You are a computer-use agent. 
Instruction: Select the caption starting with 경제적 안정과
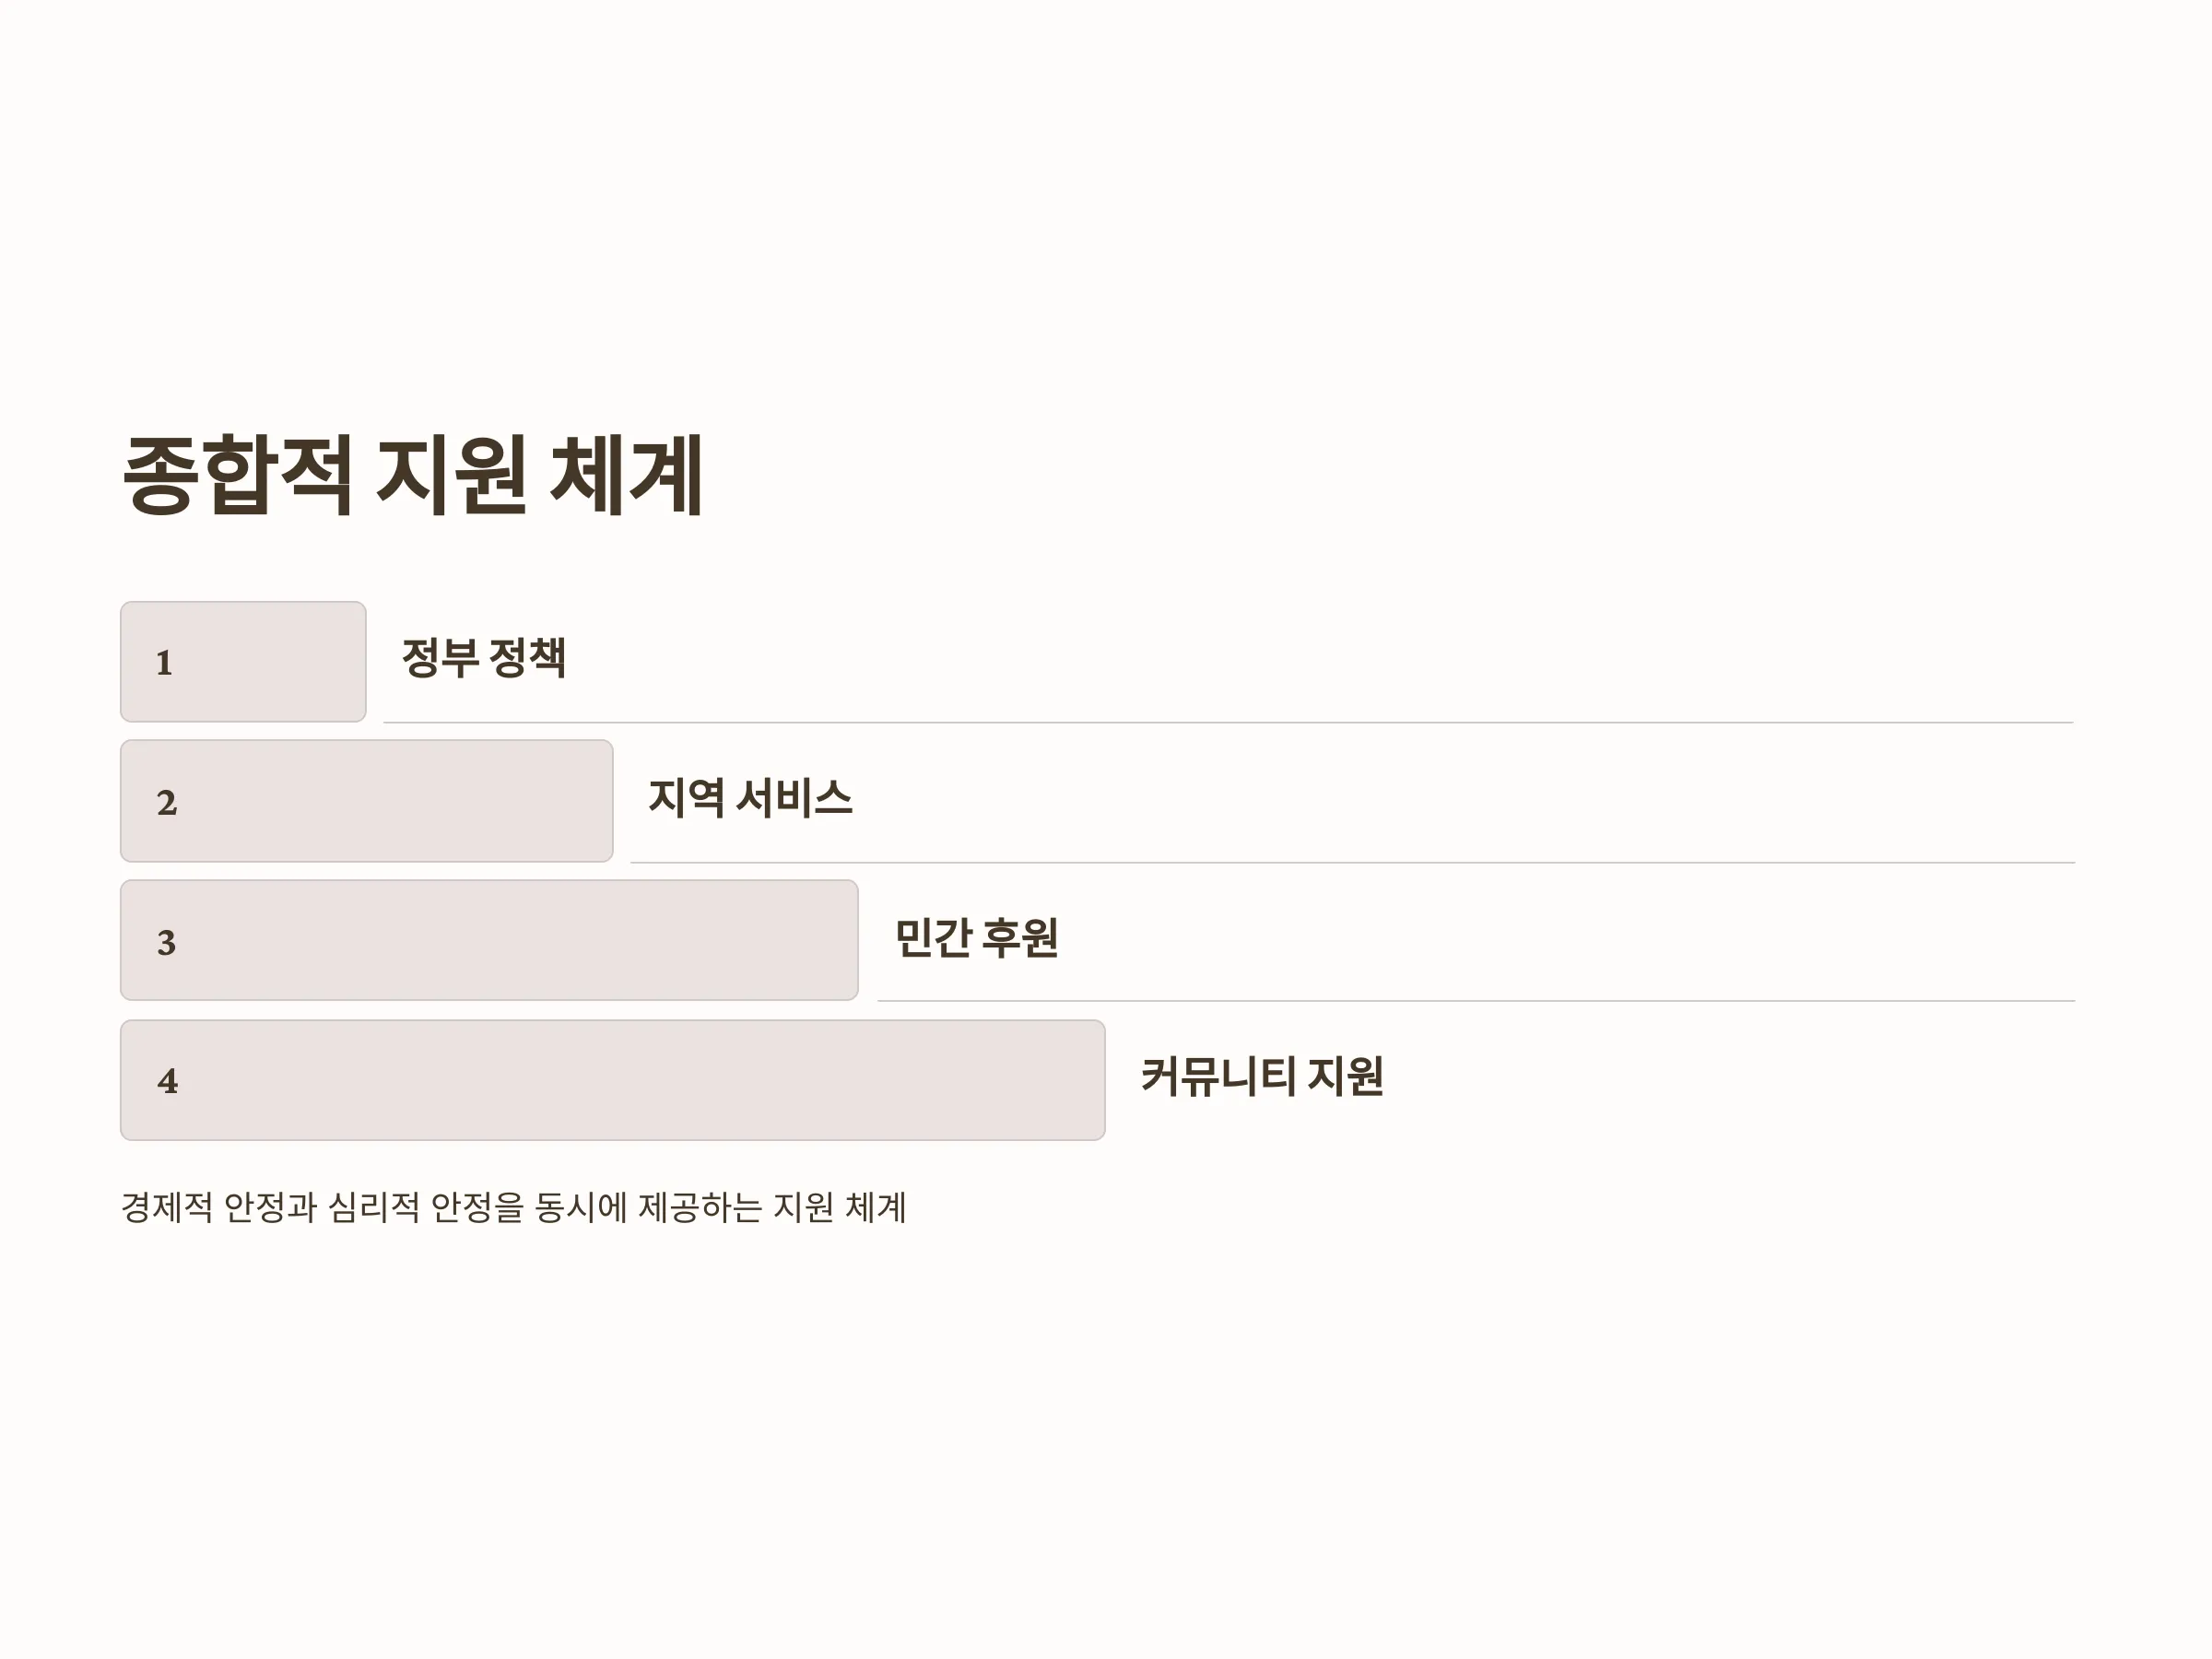pyautogui.click(x=514, y=1207)
